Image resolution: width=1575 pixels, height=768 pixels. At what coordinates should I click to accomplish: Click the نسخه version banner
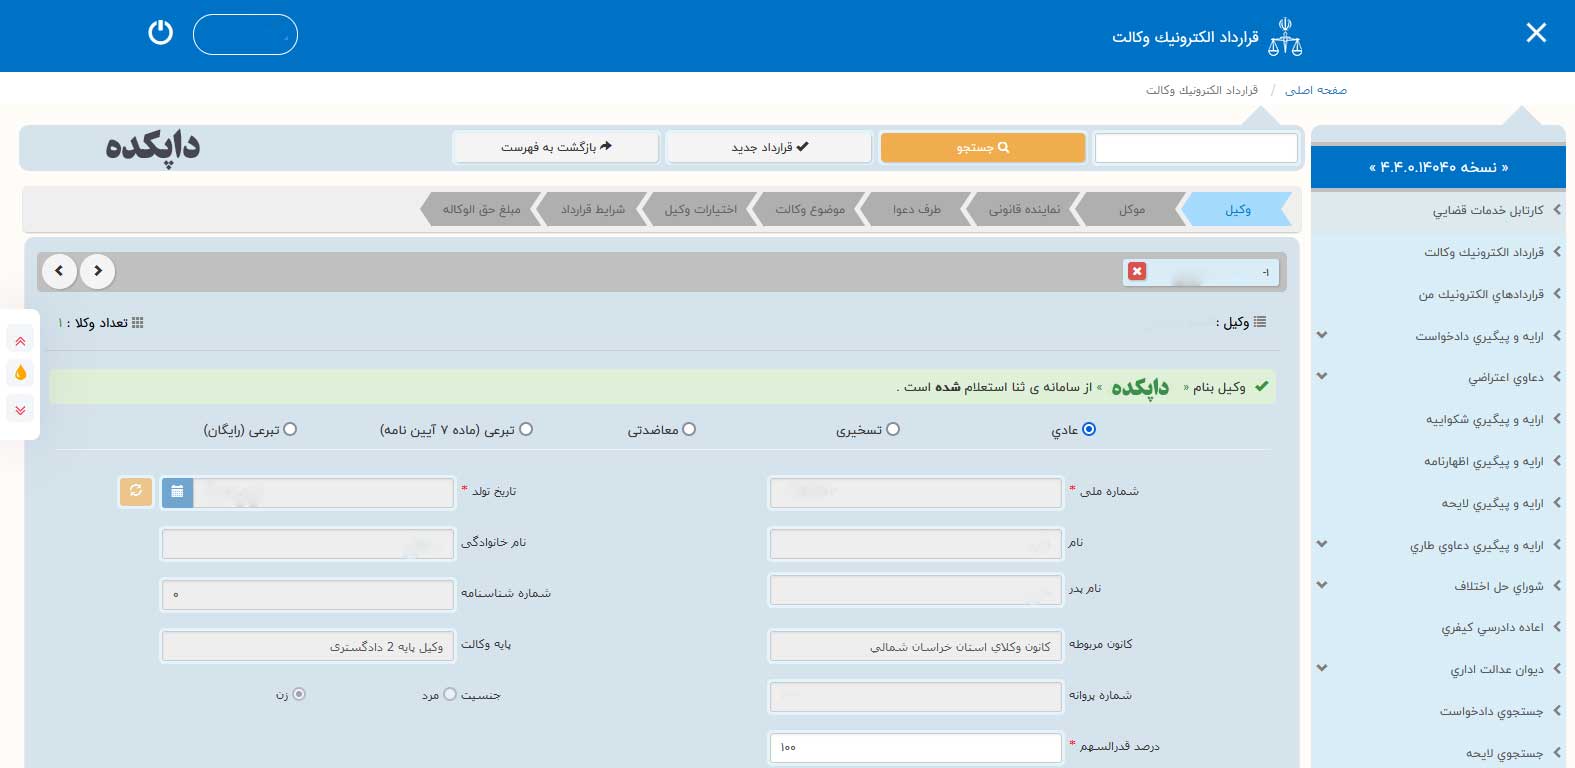point(1438,167)
